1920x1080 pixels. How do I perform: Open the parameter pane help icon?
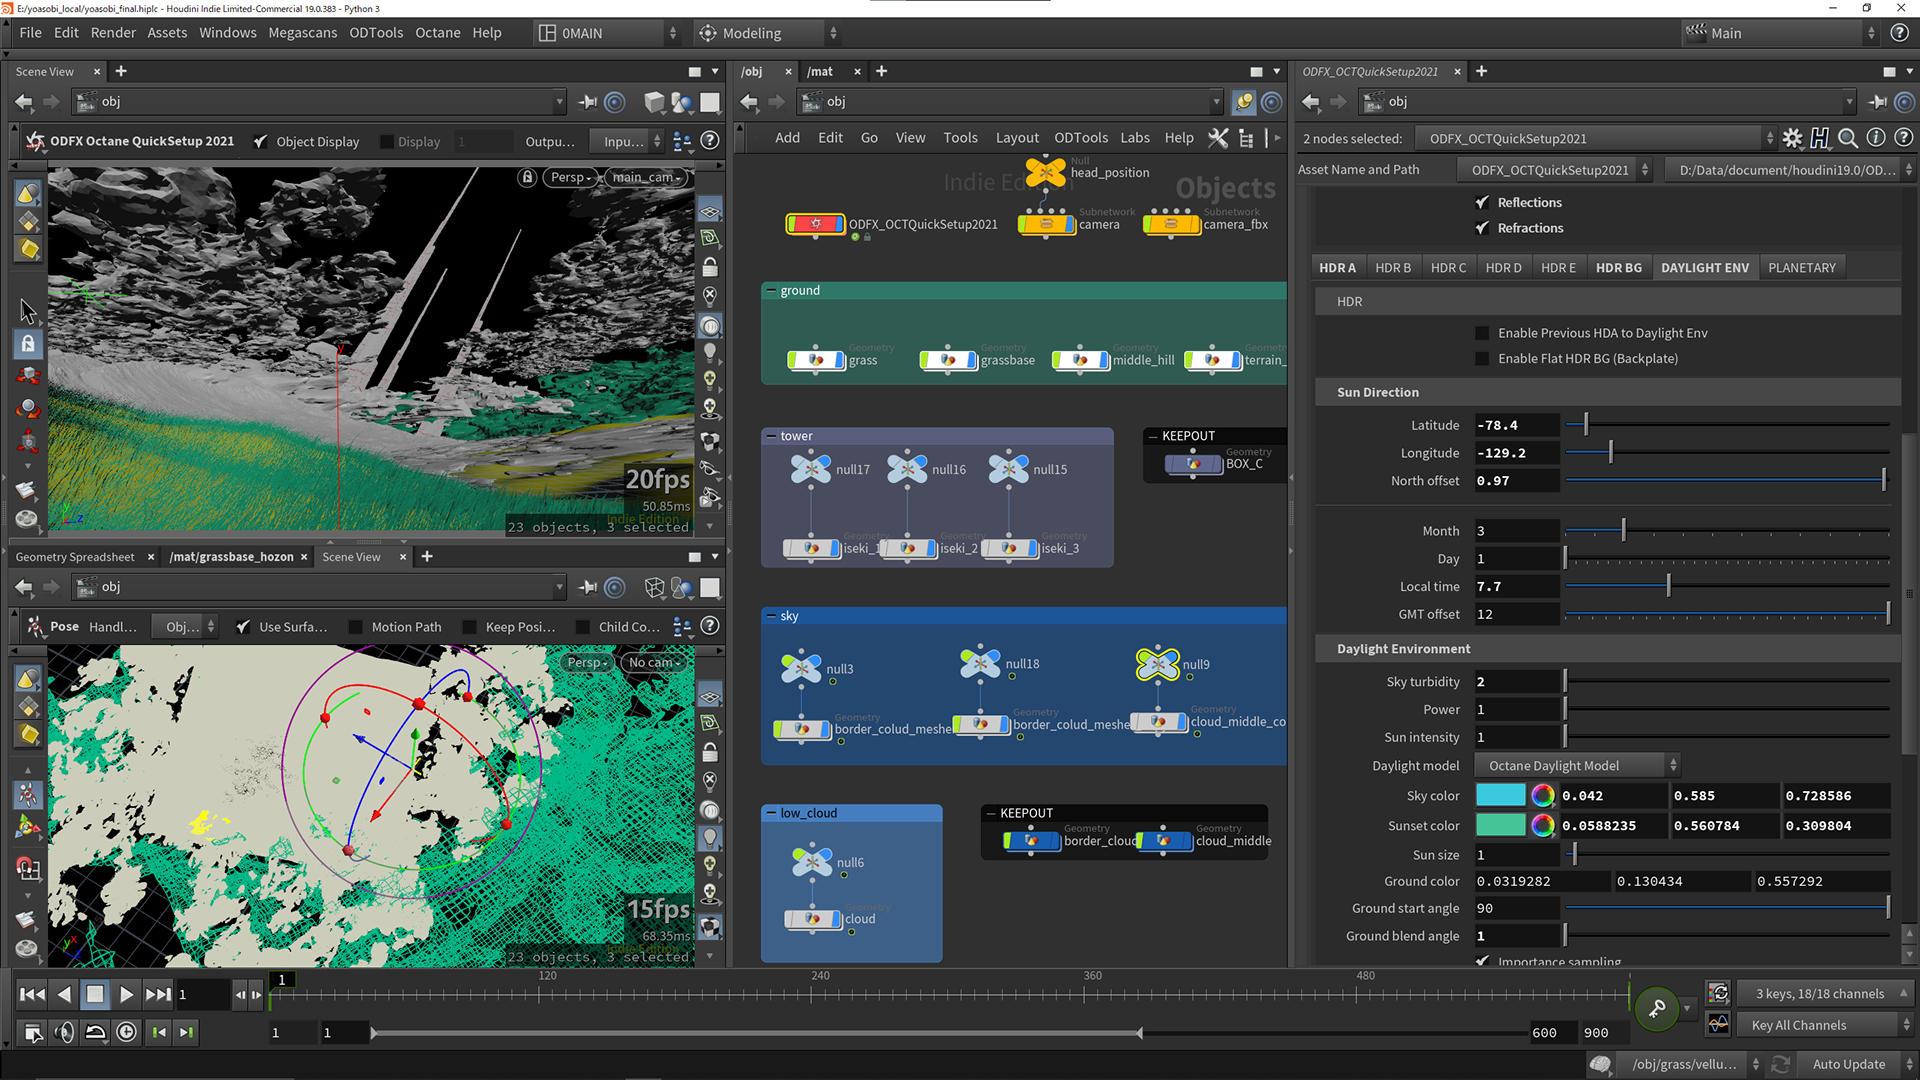(x=1904, y=139)
